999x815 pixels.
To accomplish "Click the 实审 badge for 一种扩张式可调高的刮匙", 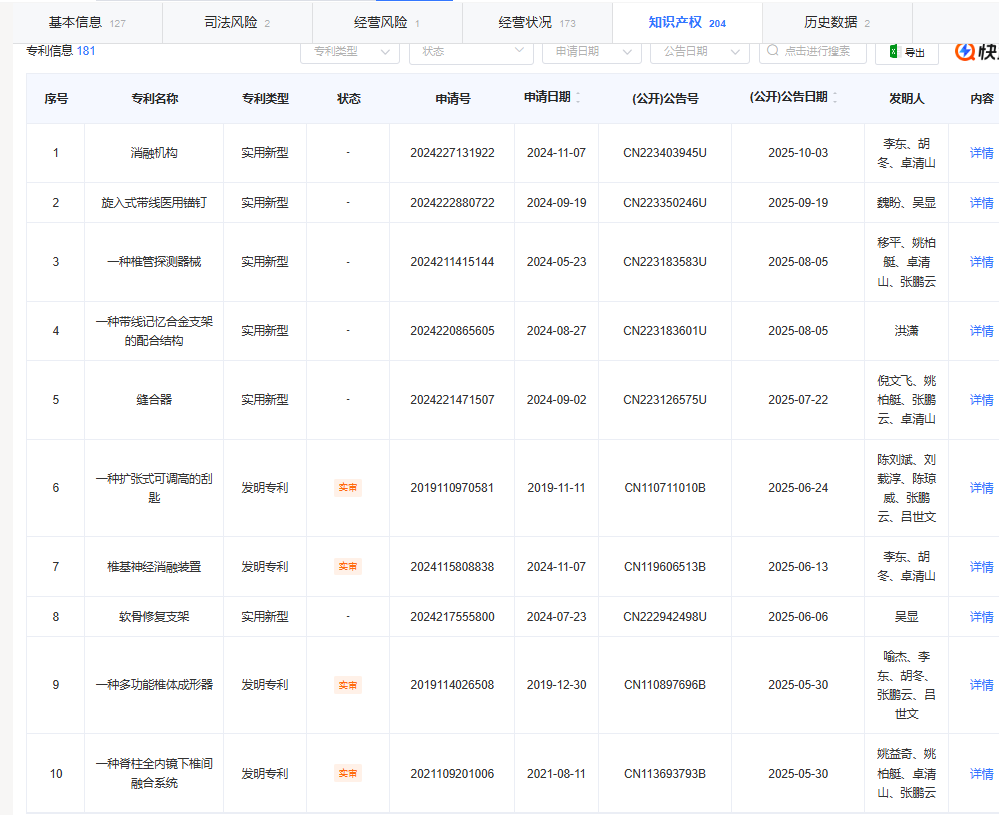I will (x=347, y=488).
